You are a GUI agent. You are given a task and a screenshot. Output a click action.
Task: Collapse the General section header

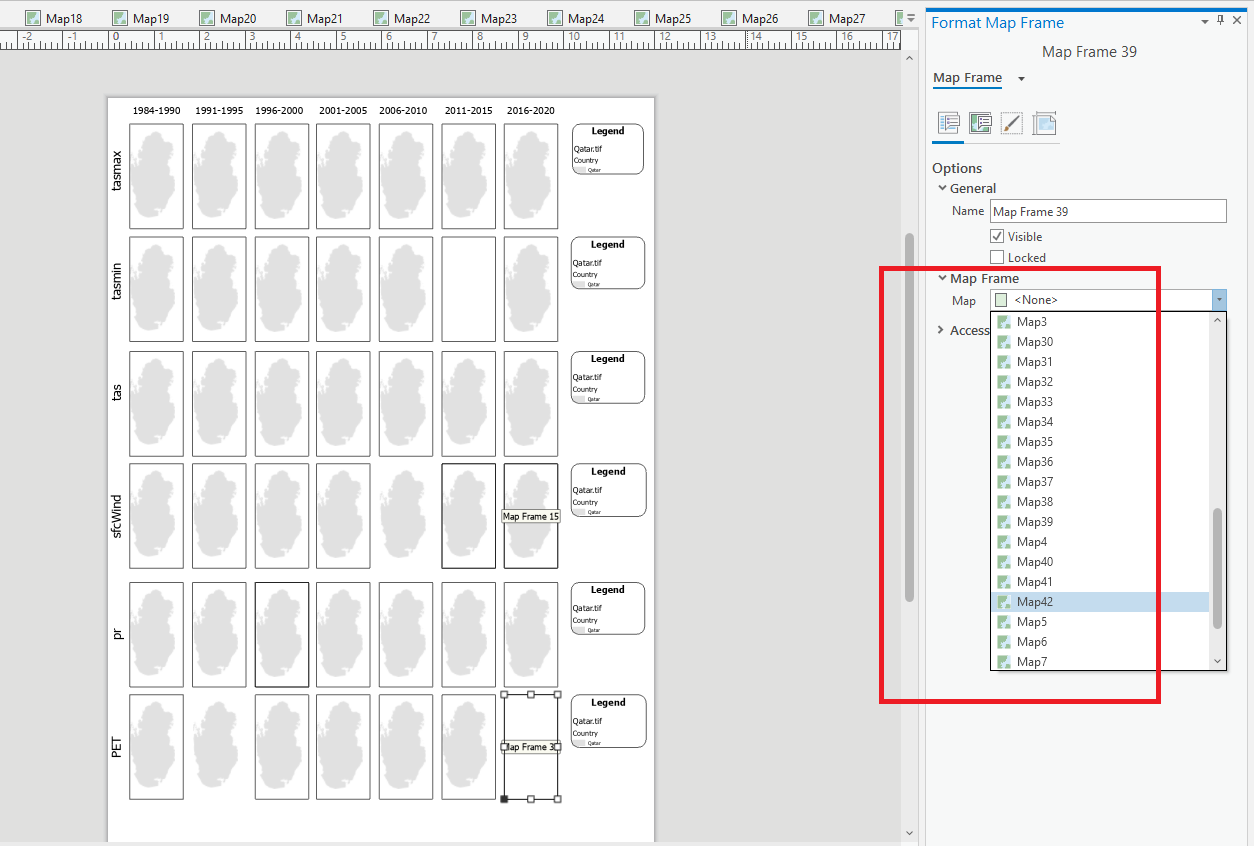pyautogui.click(x=942, y=188)
